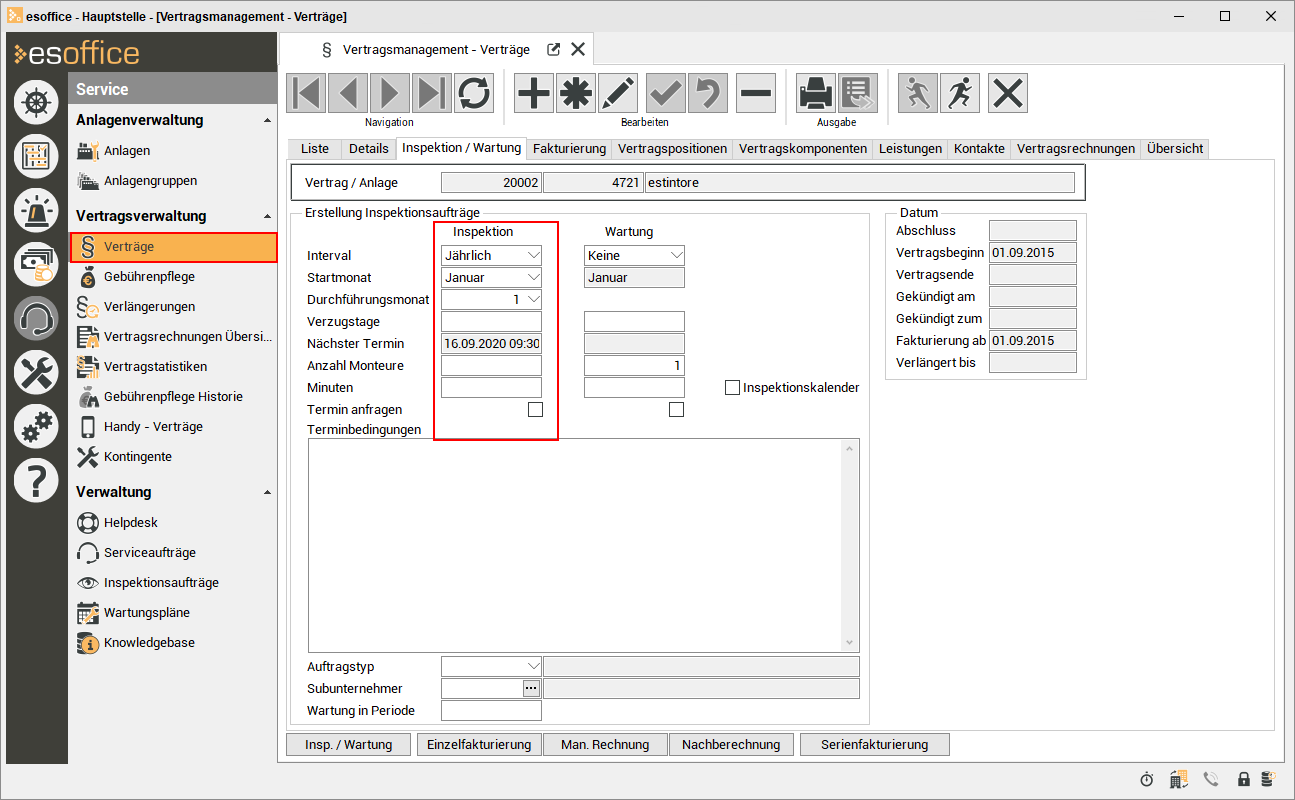Collapse the Vertragsverwaltung section
The width and height of the screenshot is (1295, 800).
click(266, 217)
